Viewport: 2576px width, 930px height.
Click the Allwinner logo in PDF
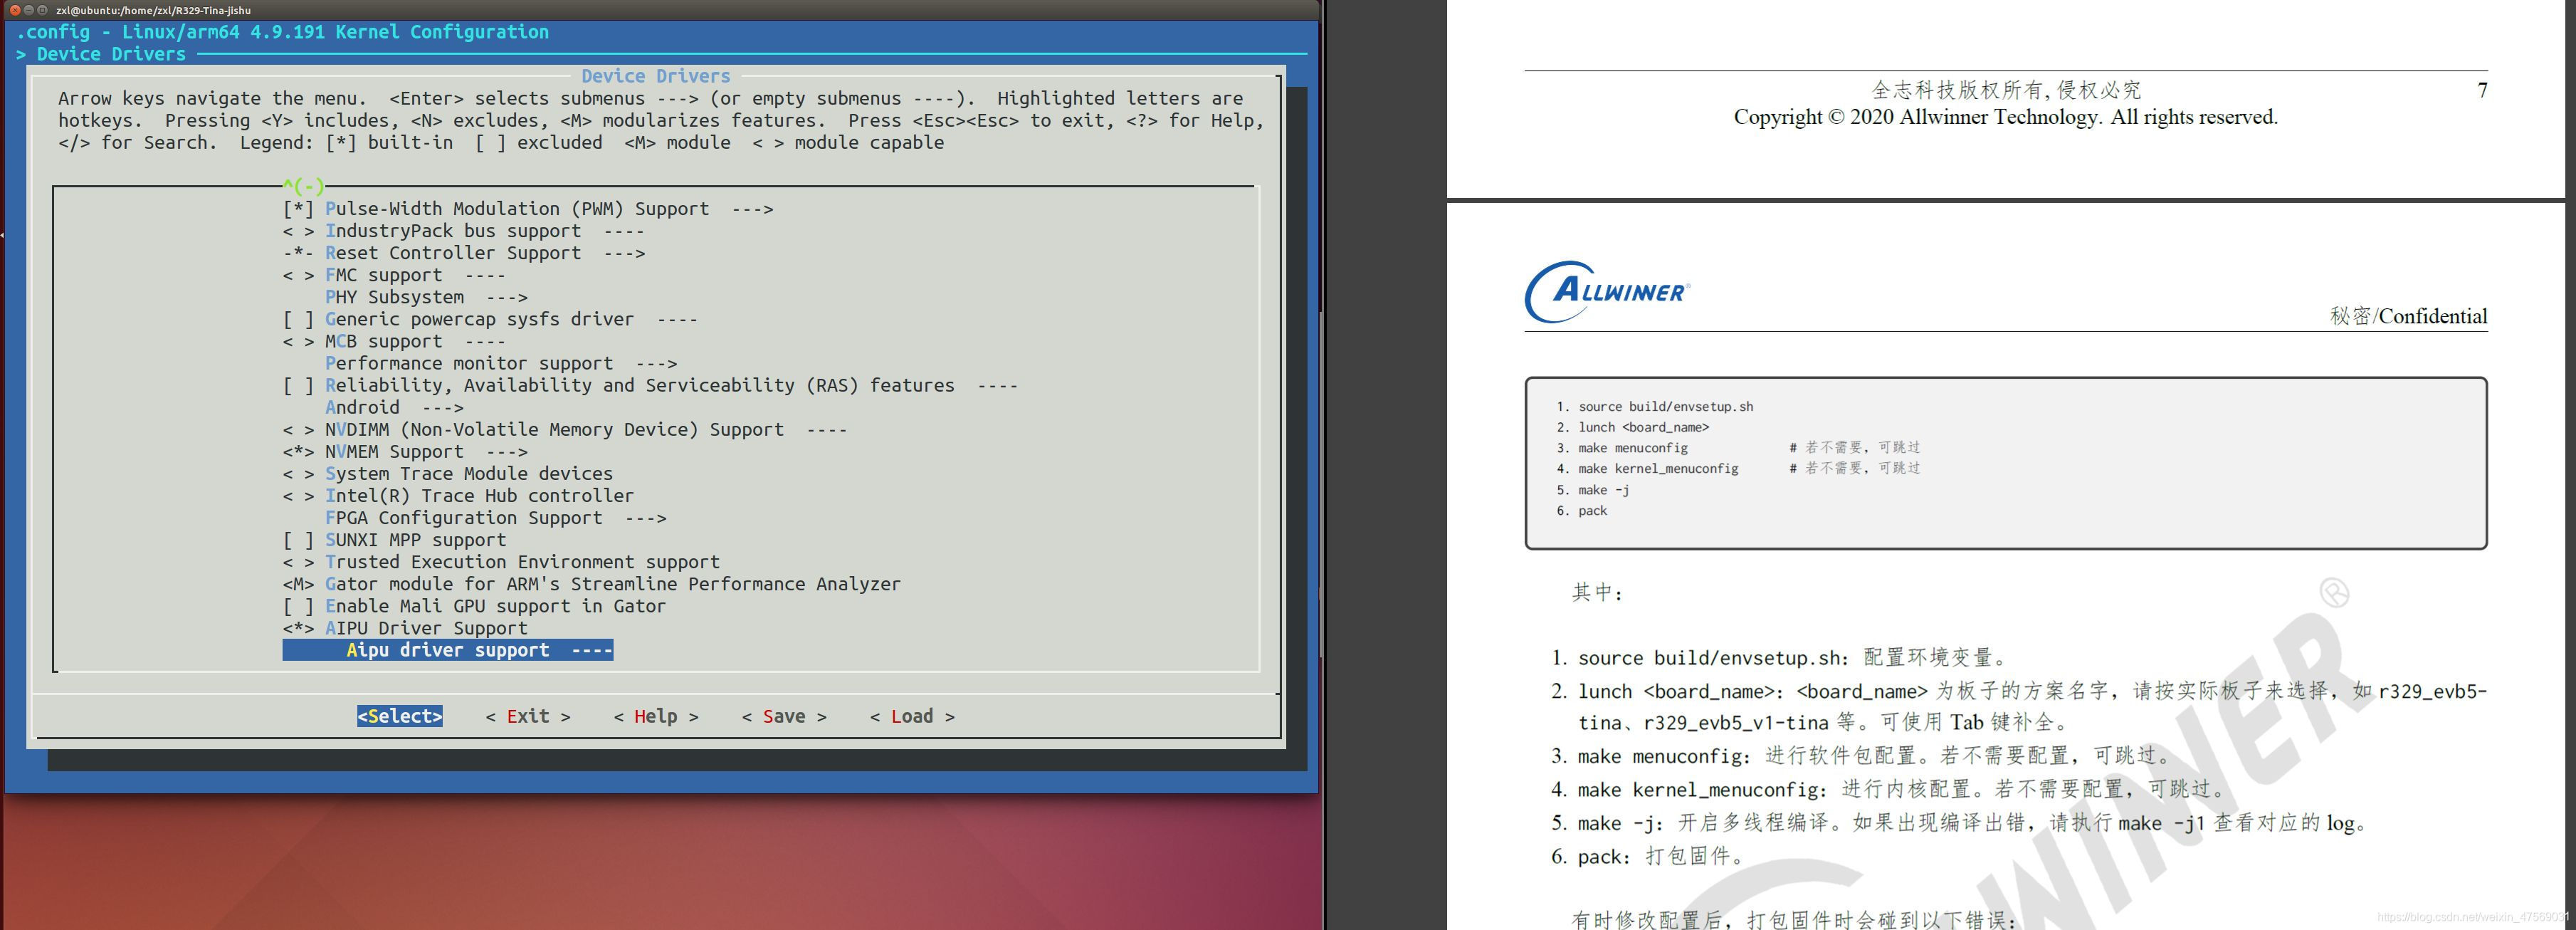1607,292
